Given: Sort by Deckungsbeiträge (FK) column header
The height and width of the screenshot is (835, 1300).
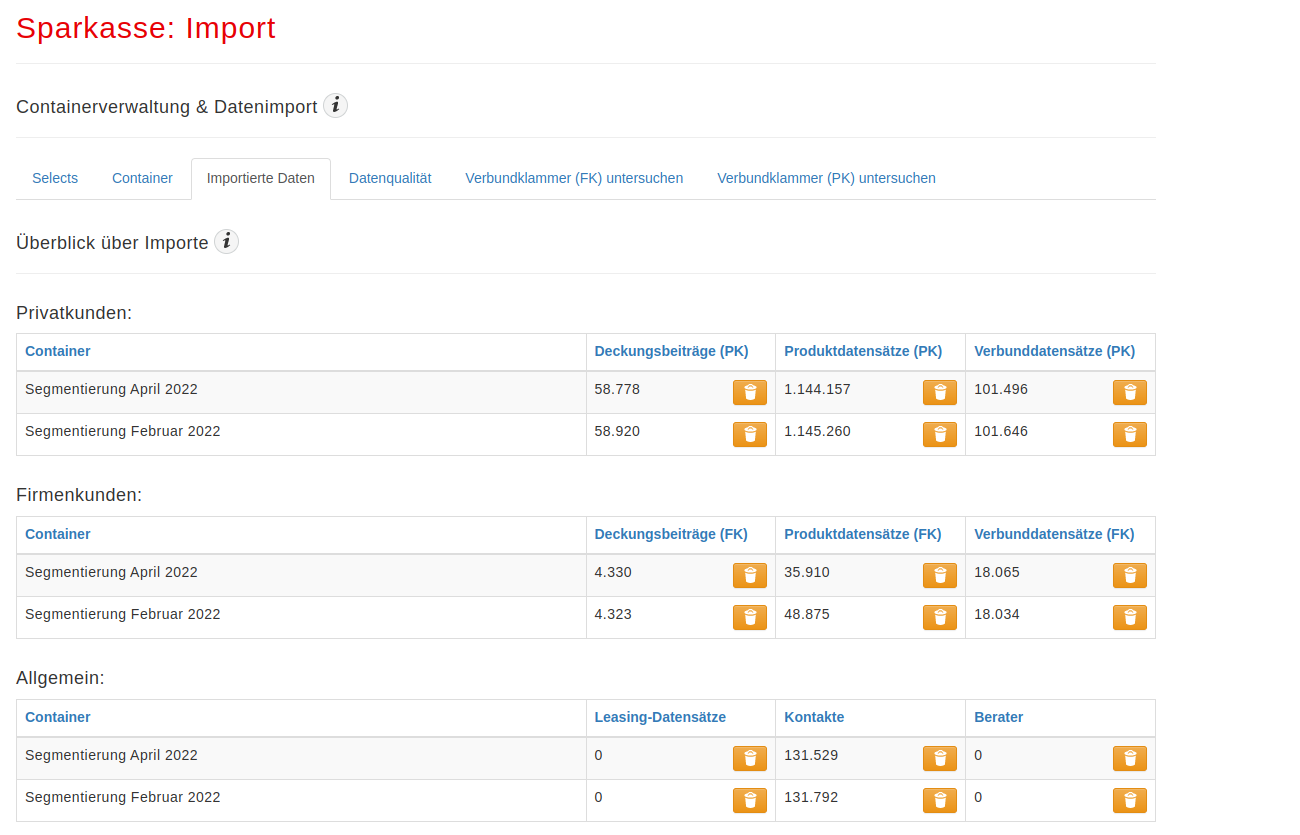Looking at the screenshot, I should pos(671,534).
